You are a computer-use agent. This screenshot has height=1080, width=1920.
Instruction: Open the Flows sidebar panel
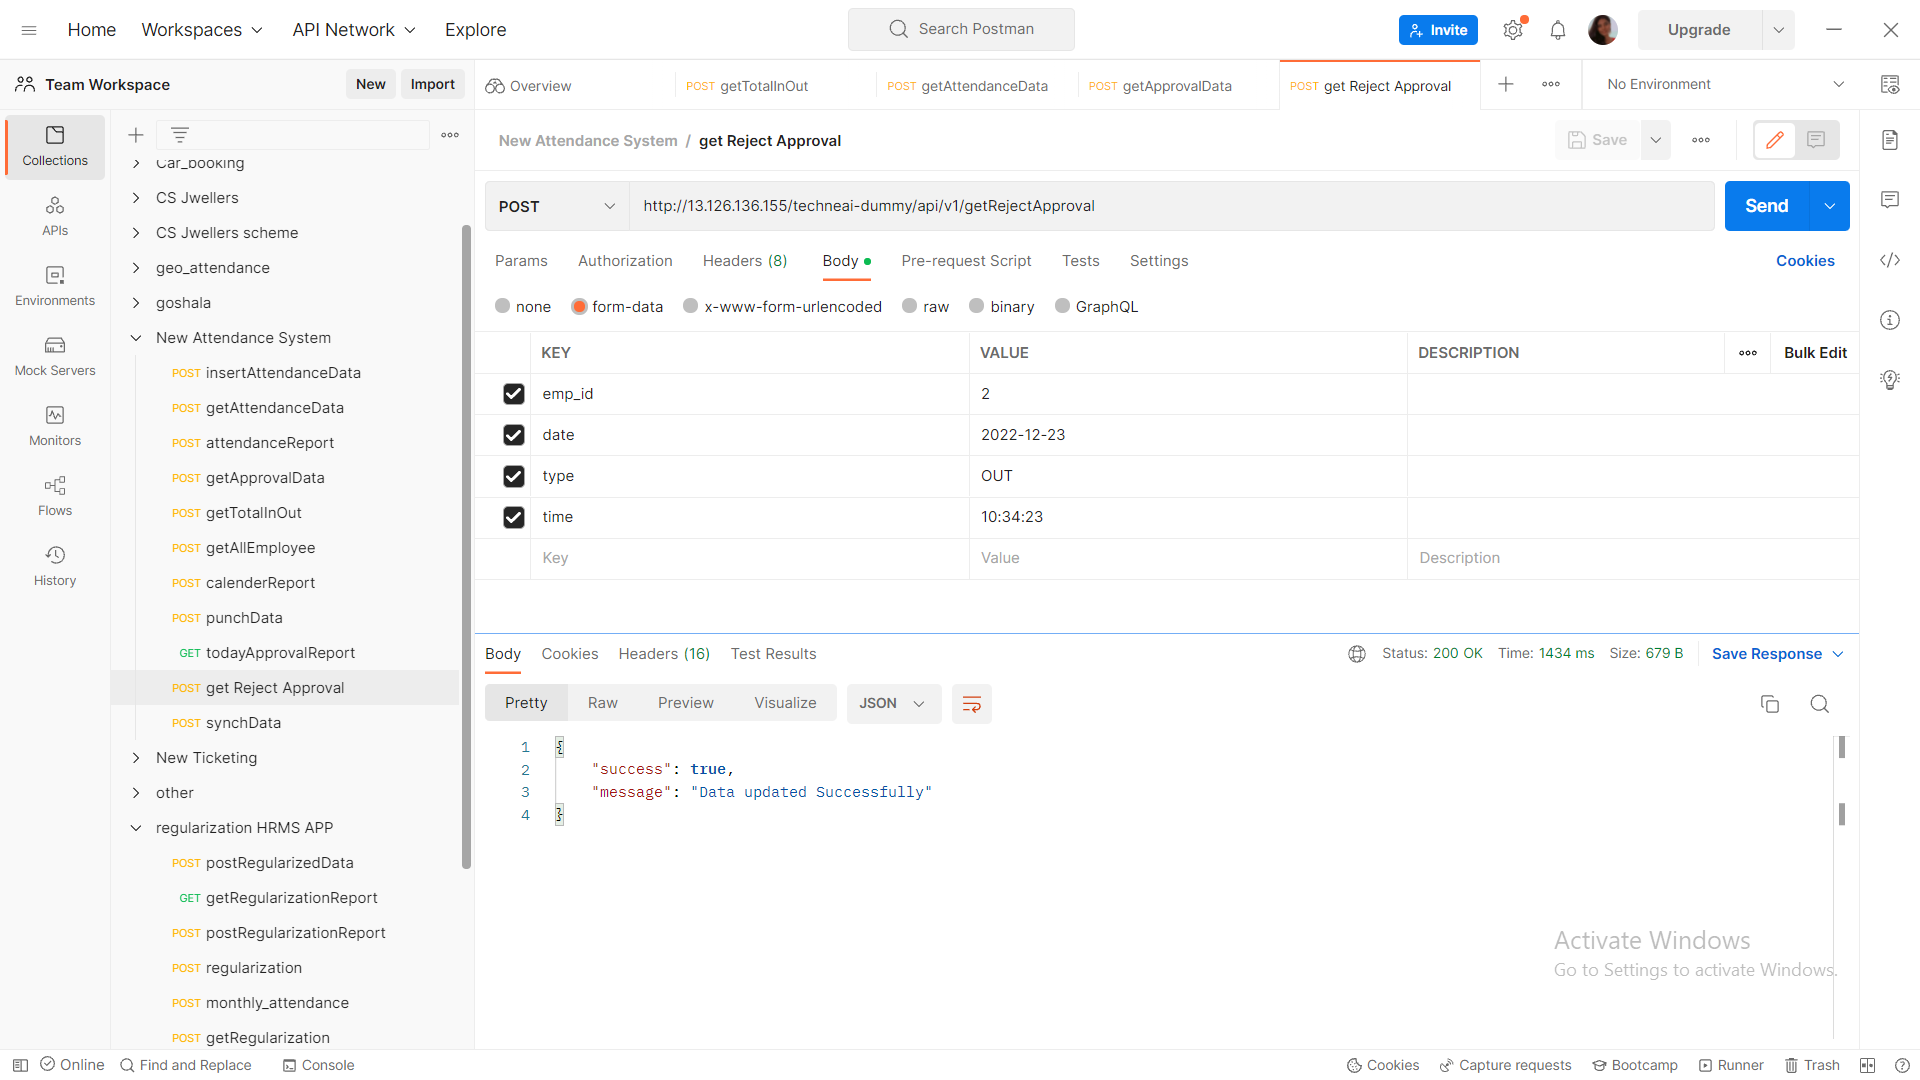pos(55,496)
